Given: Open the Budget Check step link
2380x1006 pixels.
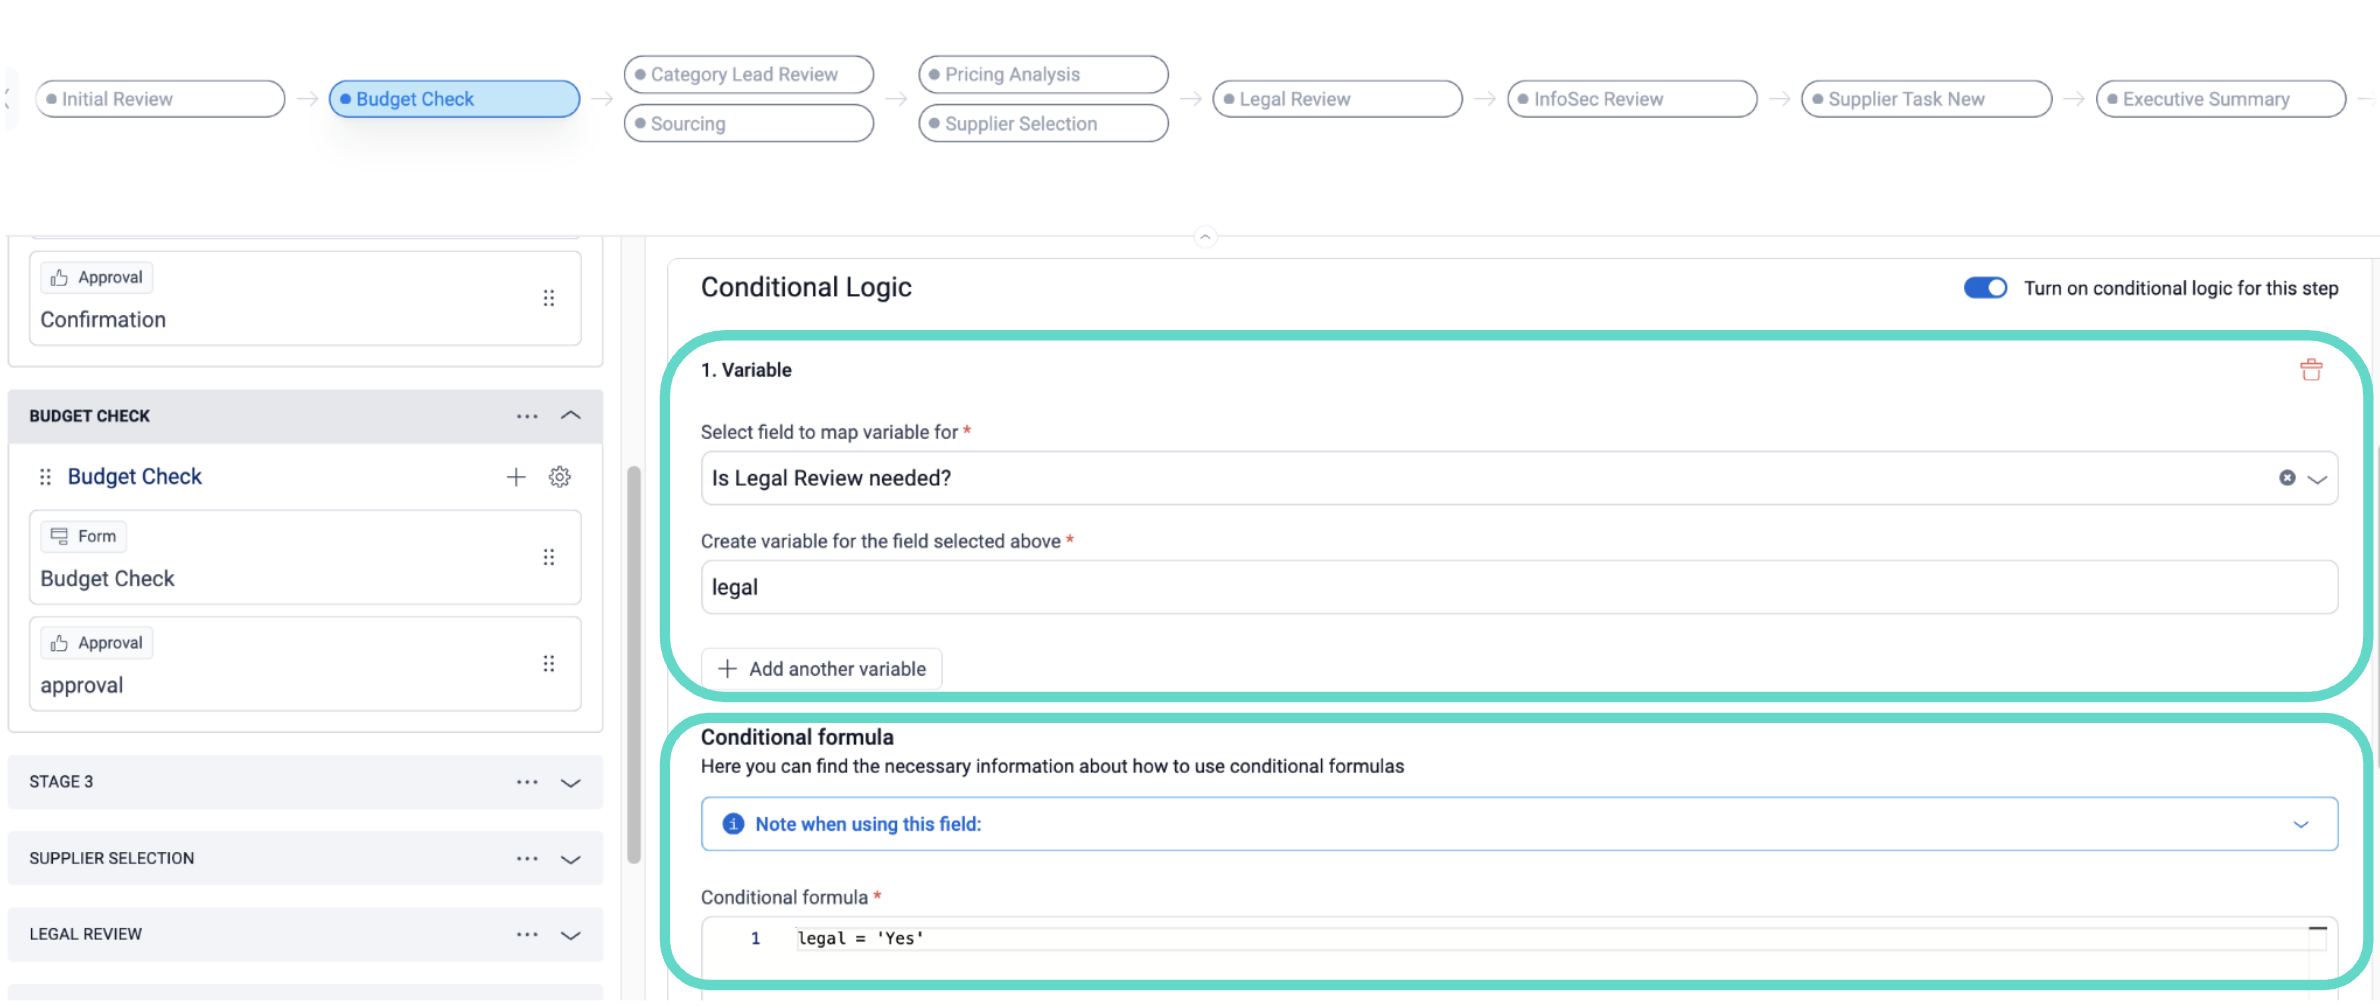Looking at the screenshot, I should pyautogui.click(x=135, y=477).
